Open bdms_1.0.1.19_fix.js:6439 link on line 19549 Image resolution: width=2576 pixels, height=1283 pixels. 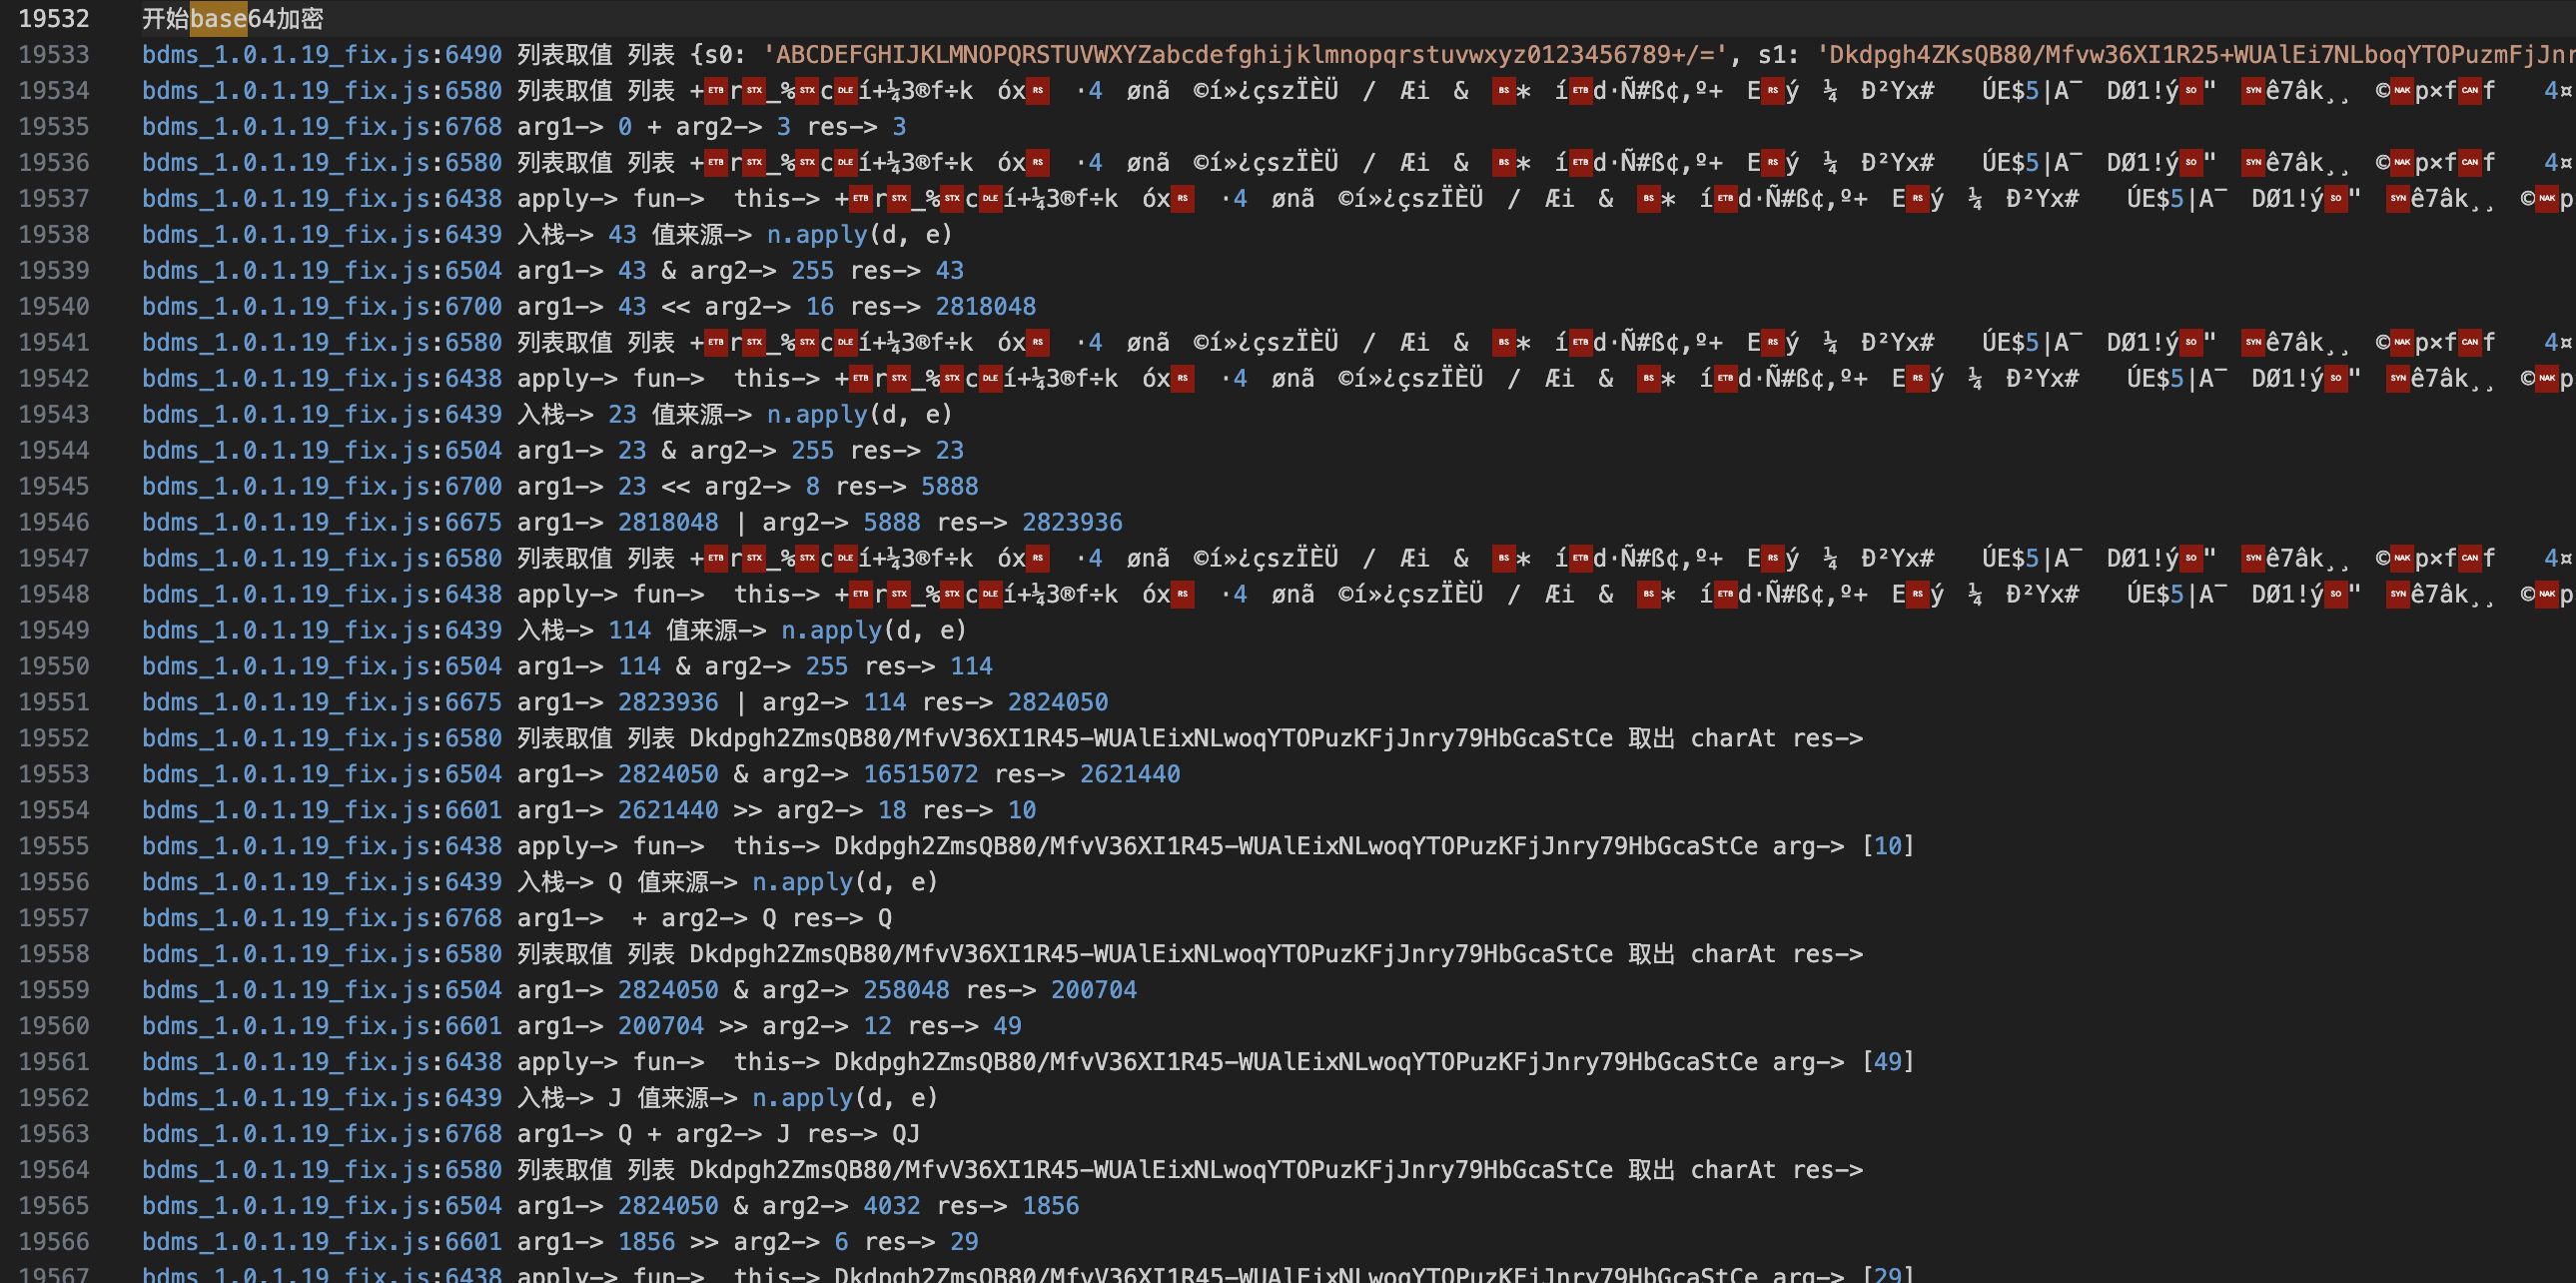(321, 630)
